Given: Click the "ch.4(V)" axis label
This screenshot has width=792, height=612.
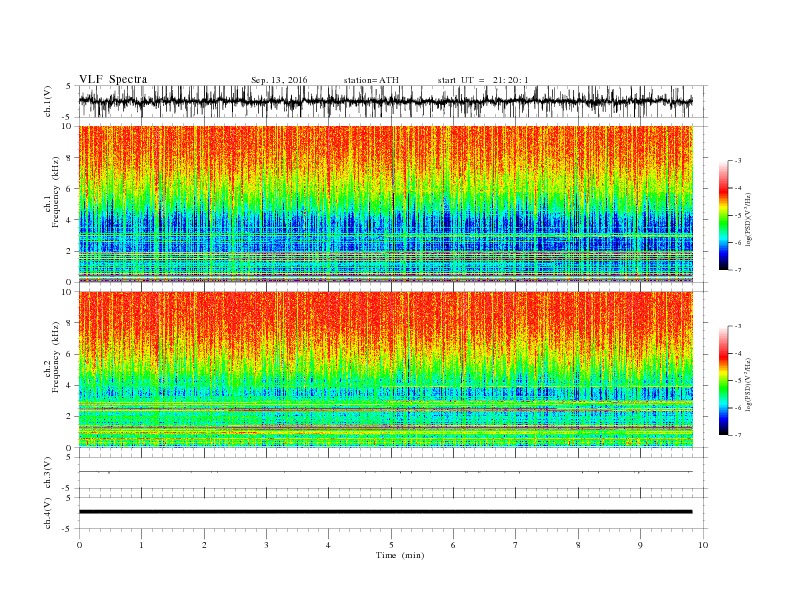Looking at the screenshot, I should [x=48, y=513].
